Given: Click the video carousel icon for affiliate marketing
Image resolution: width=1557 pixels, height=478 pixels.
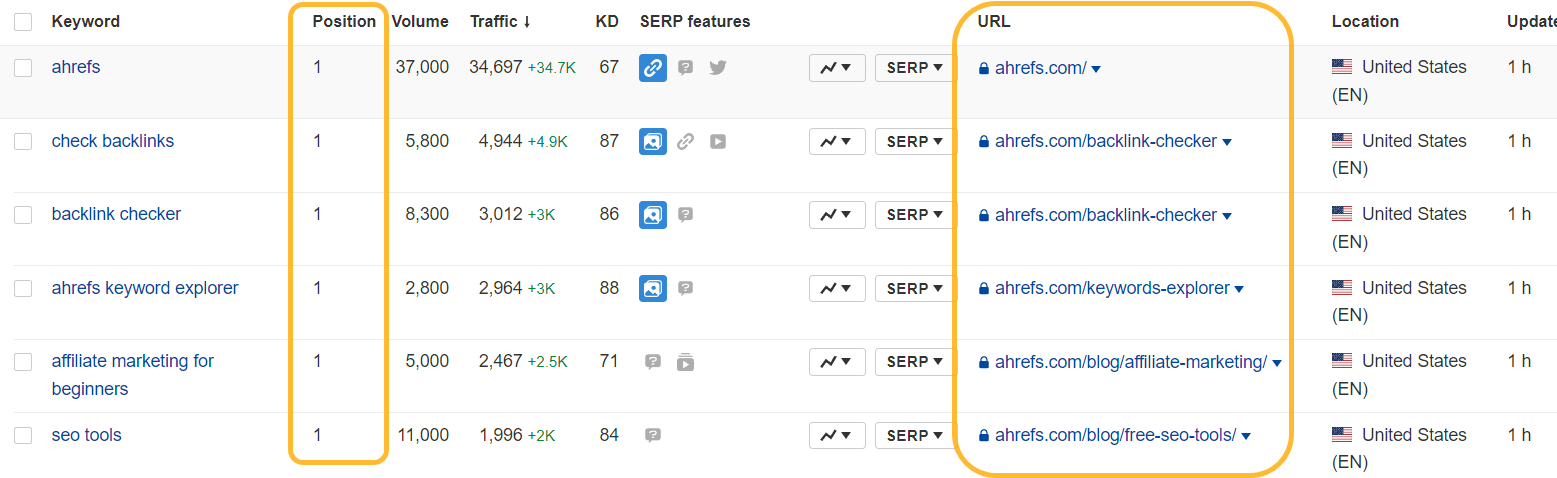Looking at the screenshot, I should point(685,362).
